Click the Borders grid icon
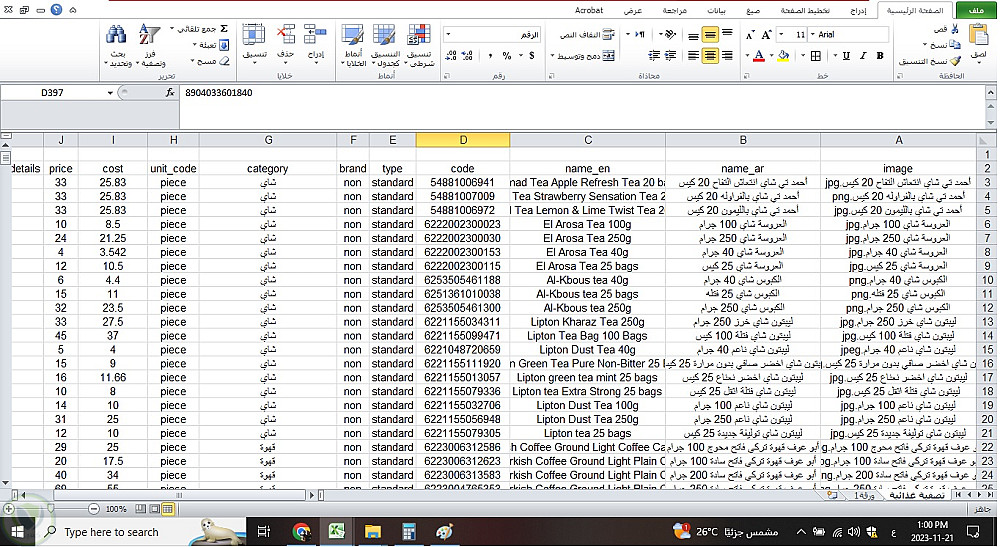The height and width of the screenshot is (547, 1000). 816,56
